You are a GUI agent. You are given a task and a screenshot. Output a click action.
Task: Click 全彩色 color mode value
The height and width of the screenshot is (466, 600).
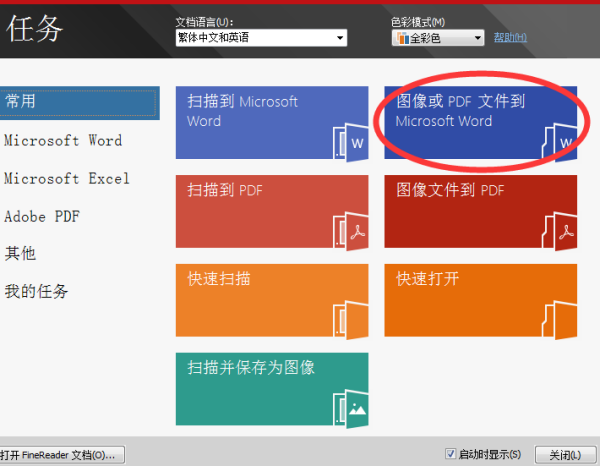coord(425,38)
